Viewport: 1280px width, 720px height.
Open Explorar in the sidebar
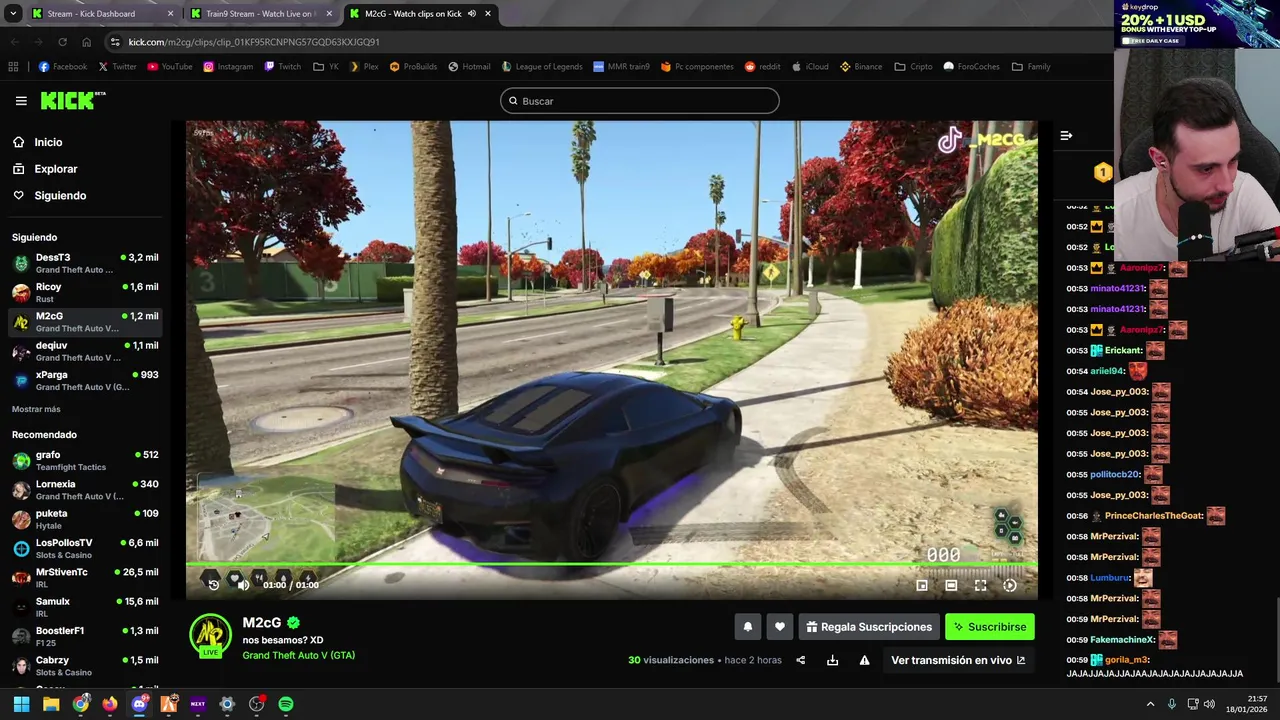pyautogui.click(x=55, y=169)
